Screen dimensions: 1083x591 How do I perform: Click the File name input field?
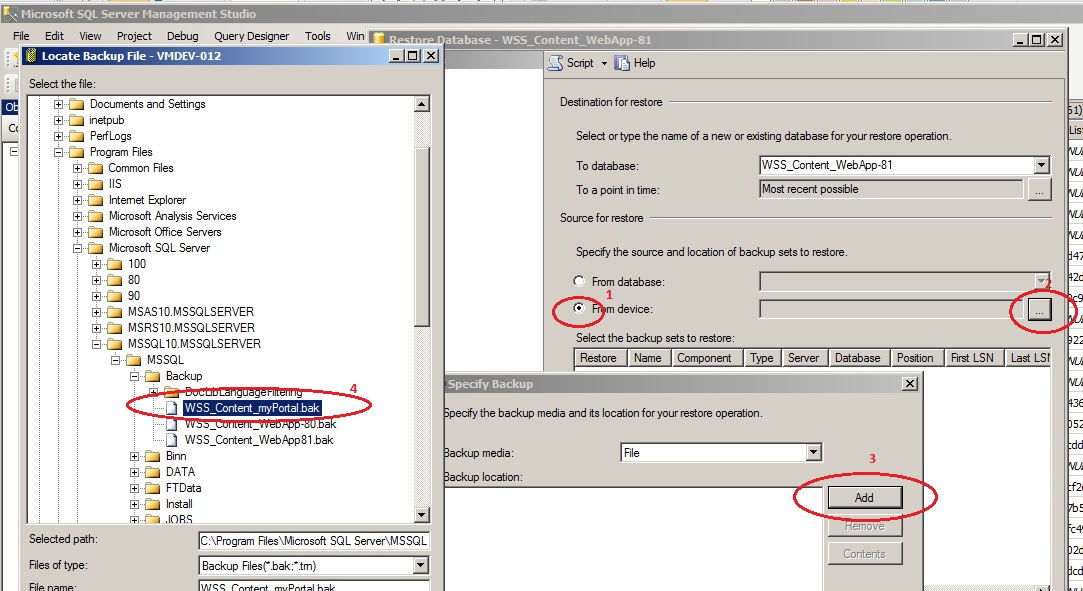(x=300, y=587)
